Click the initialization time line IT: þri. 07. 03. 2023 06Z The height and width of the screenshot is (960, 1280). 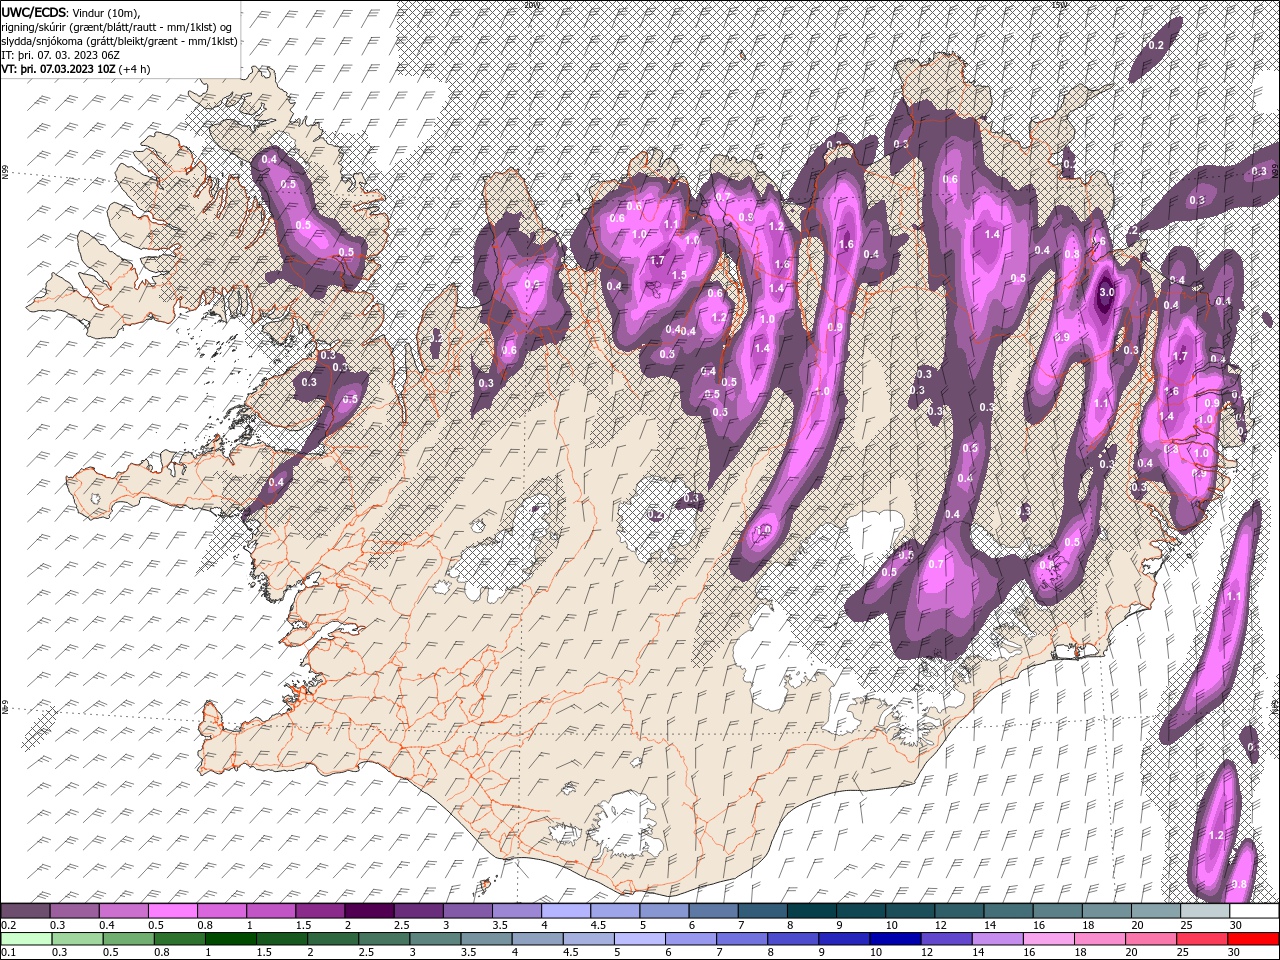(62, 55)
